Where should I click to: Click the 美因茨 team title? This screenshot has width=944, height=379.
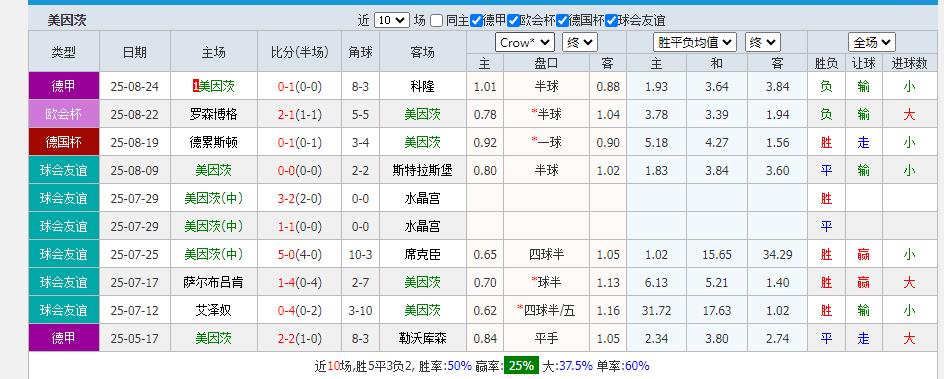pos(67,20)
